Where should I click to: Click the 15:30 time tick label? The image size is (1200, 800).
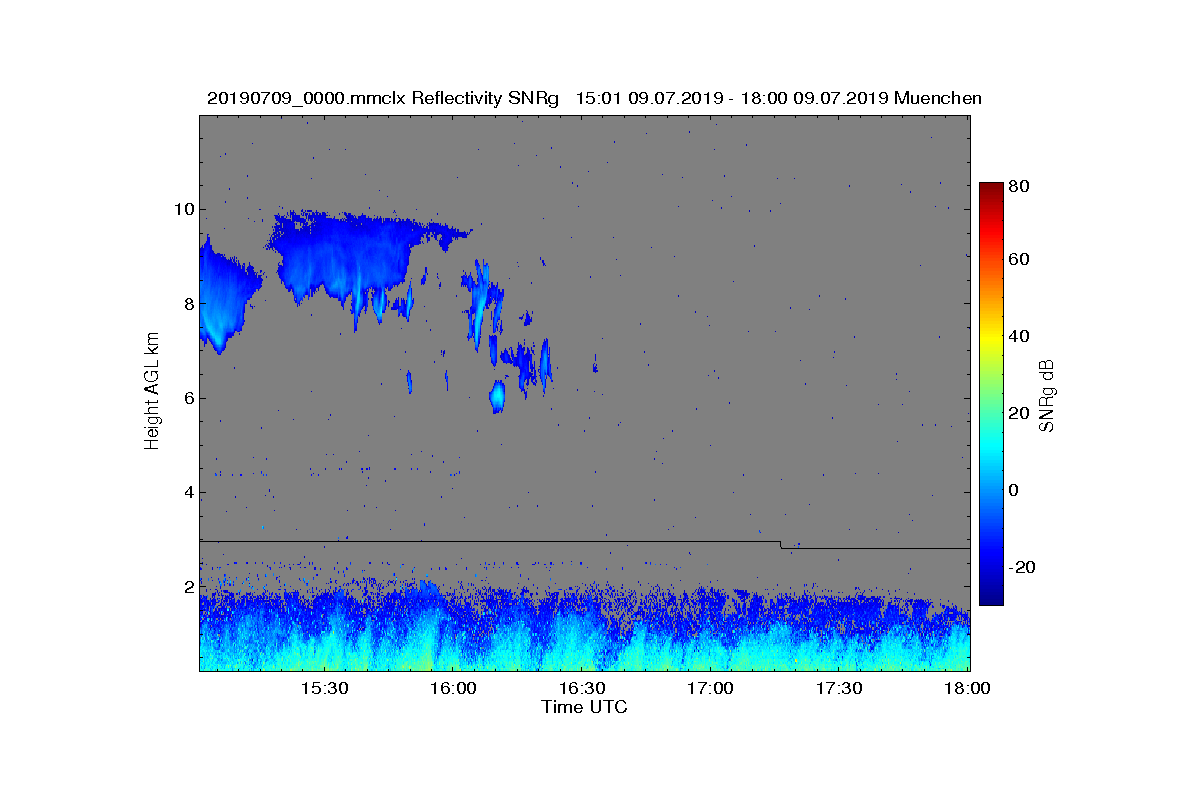[324, 689]
